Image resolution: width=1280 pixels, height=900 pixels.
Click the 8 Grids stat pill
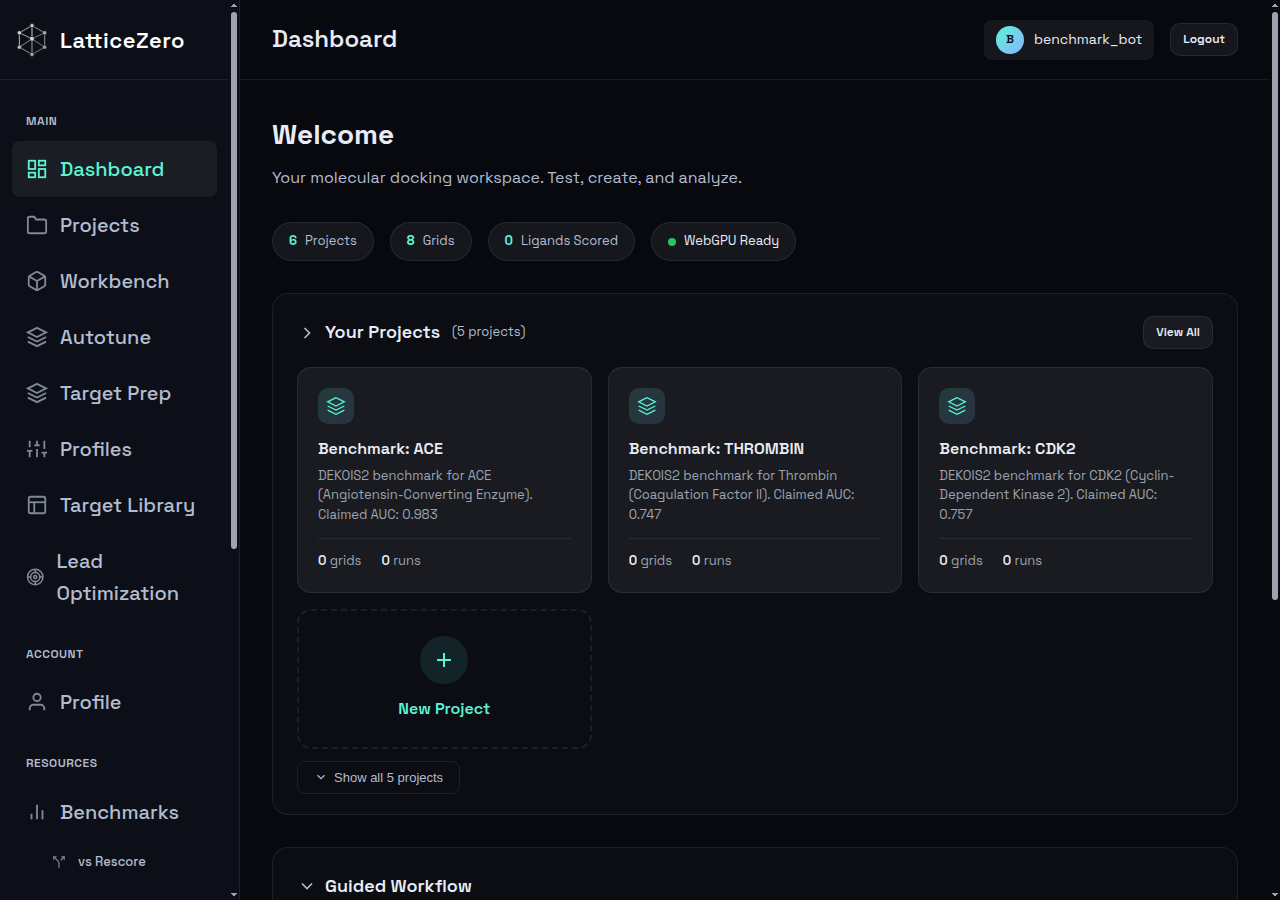[x=430, y=241]
